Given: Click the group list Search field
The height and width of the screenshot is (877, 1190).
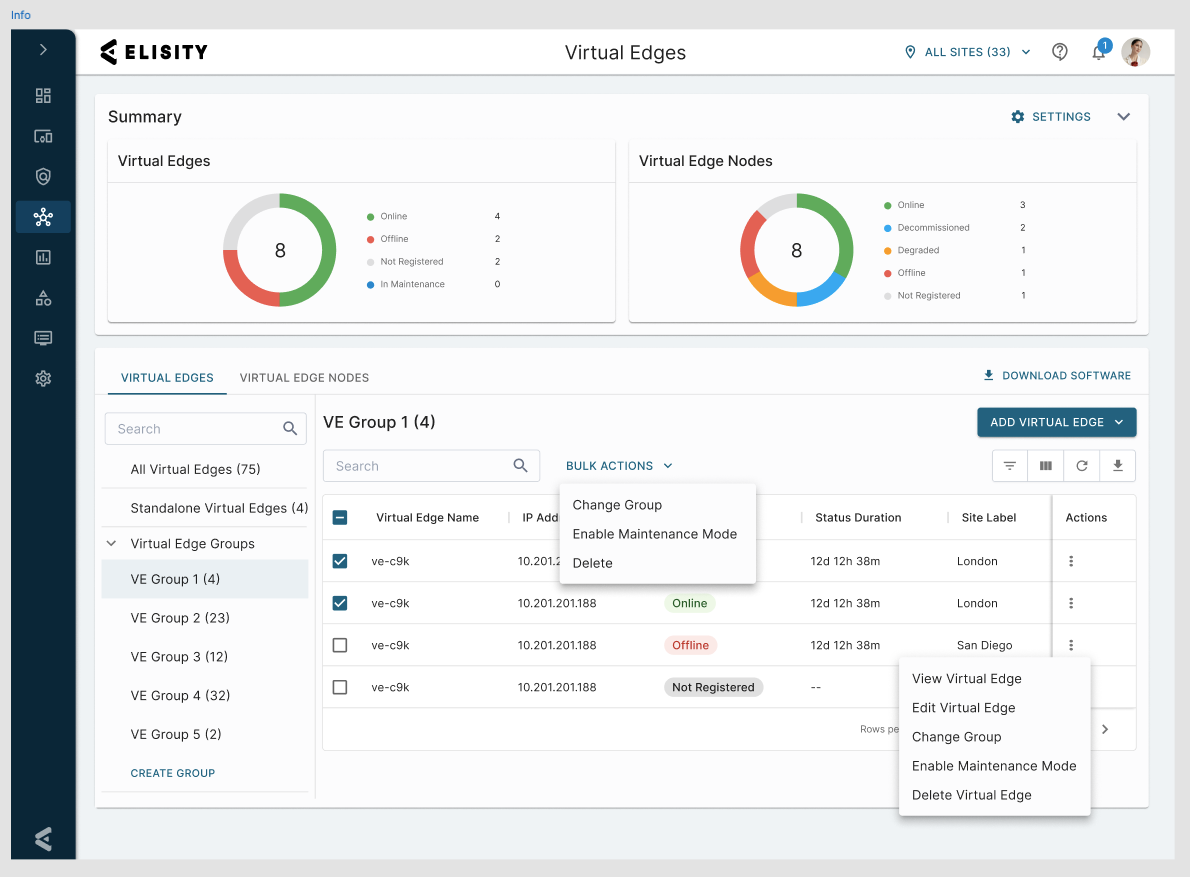Looking at the screenshot, I should [x=206, y=429].
